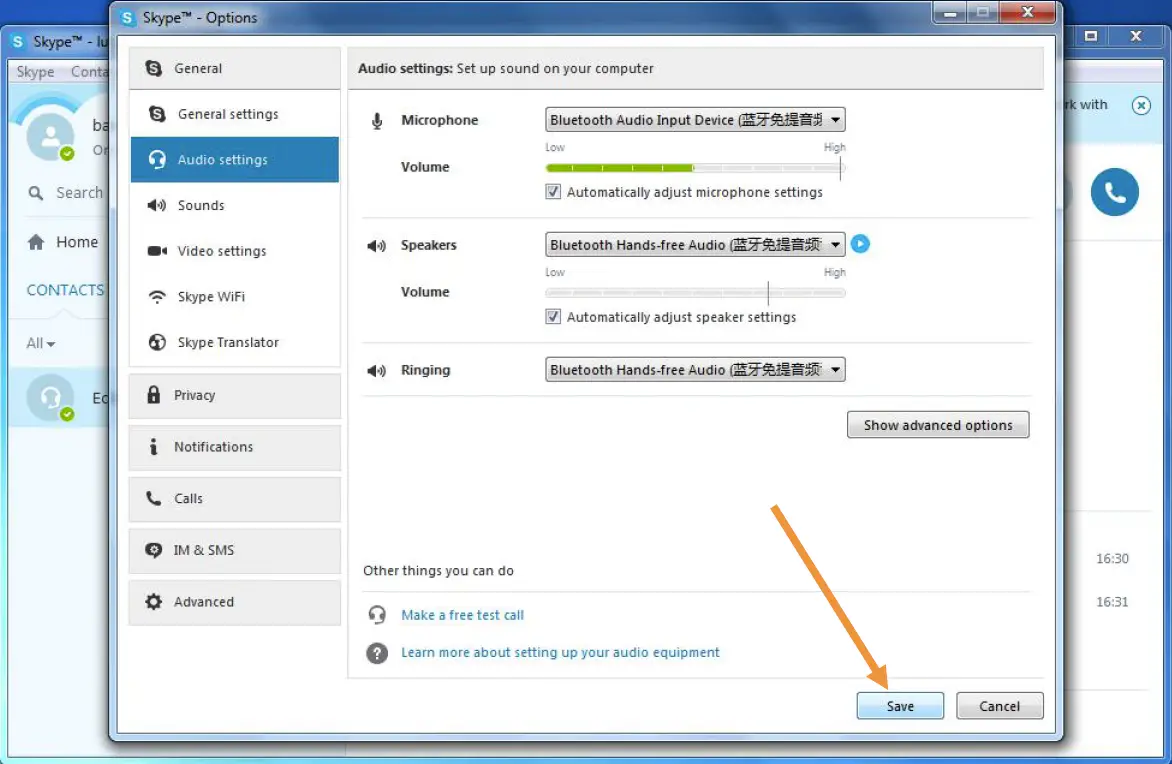The image size is (1172, 764).
Task: Save the audio settings
Action: click(x=900, y=706)
